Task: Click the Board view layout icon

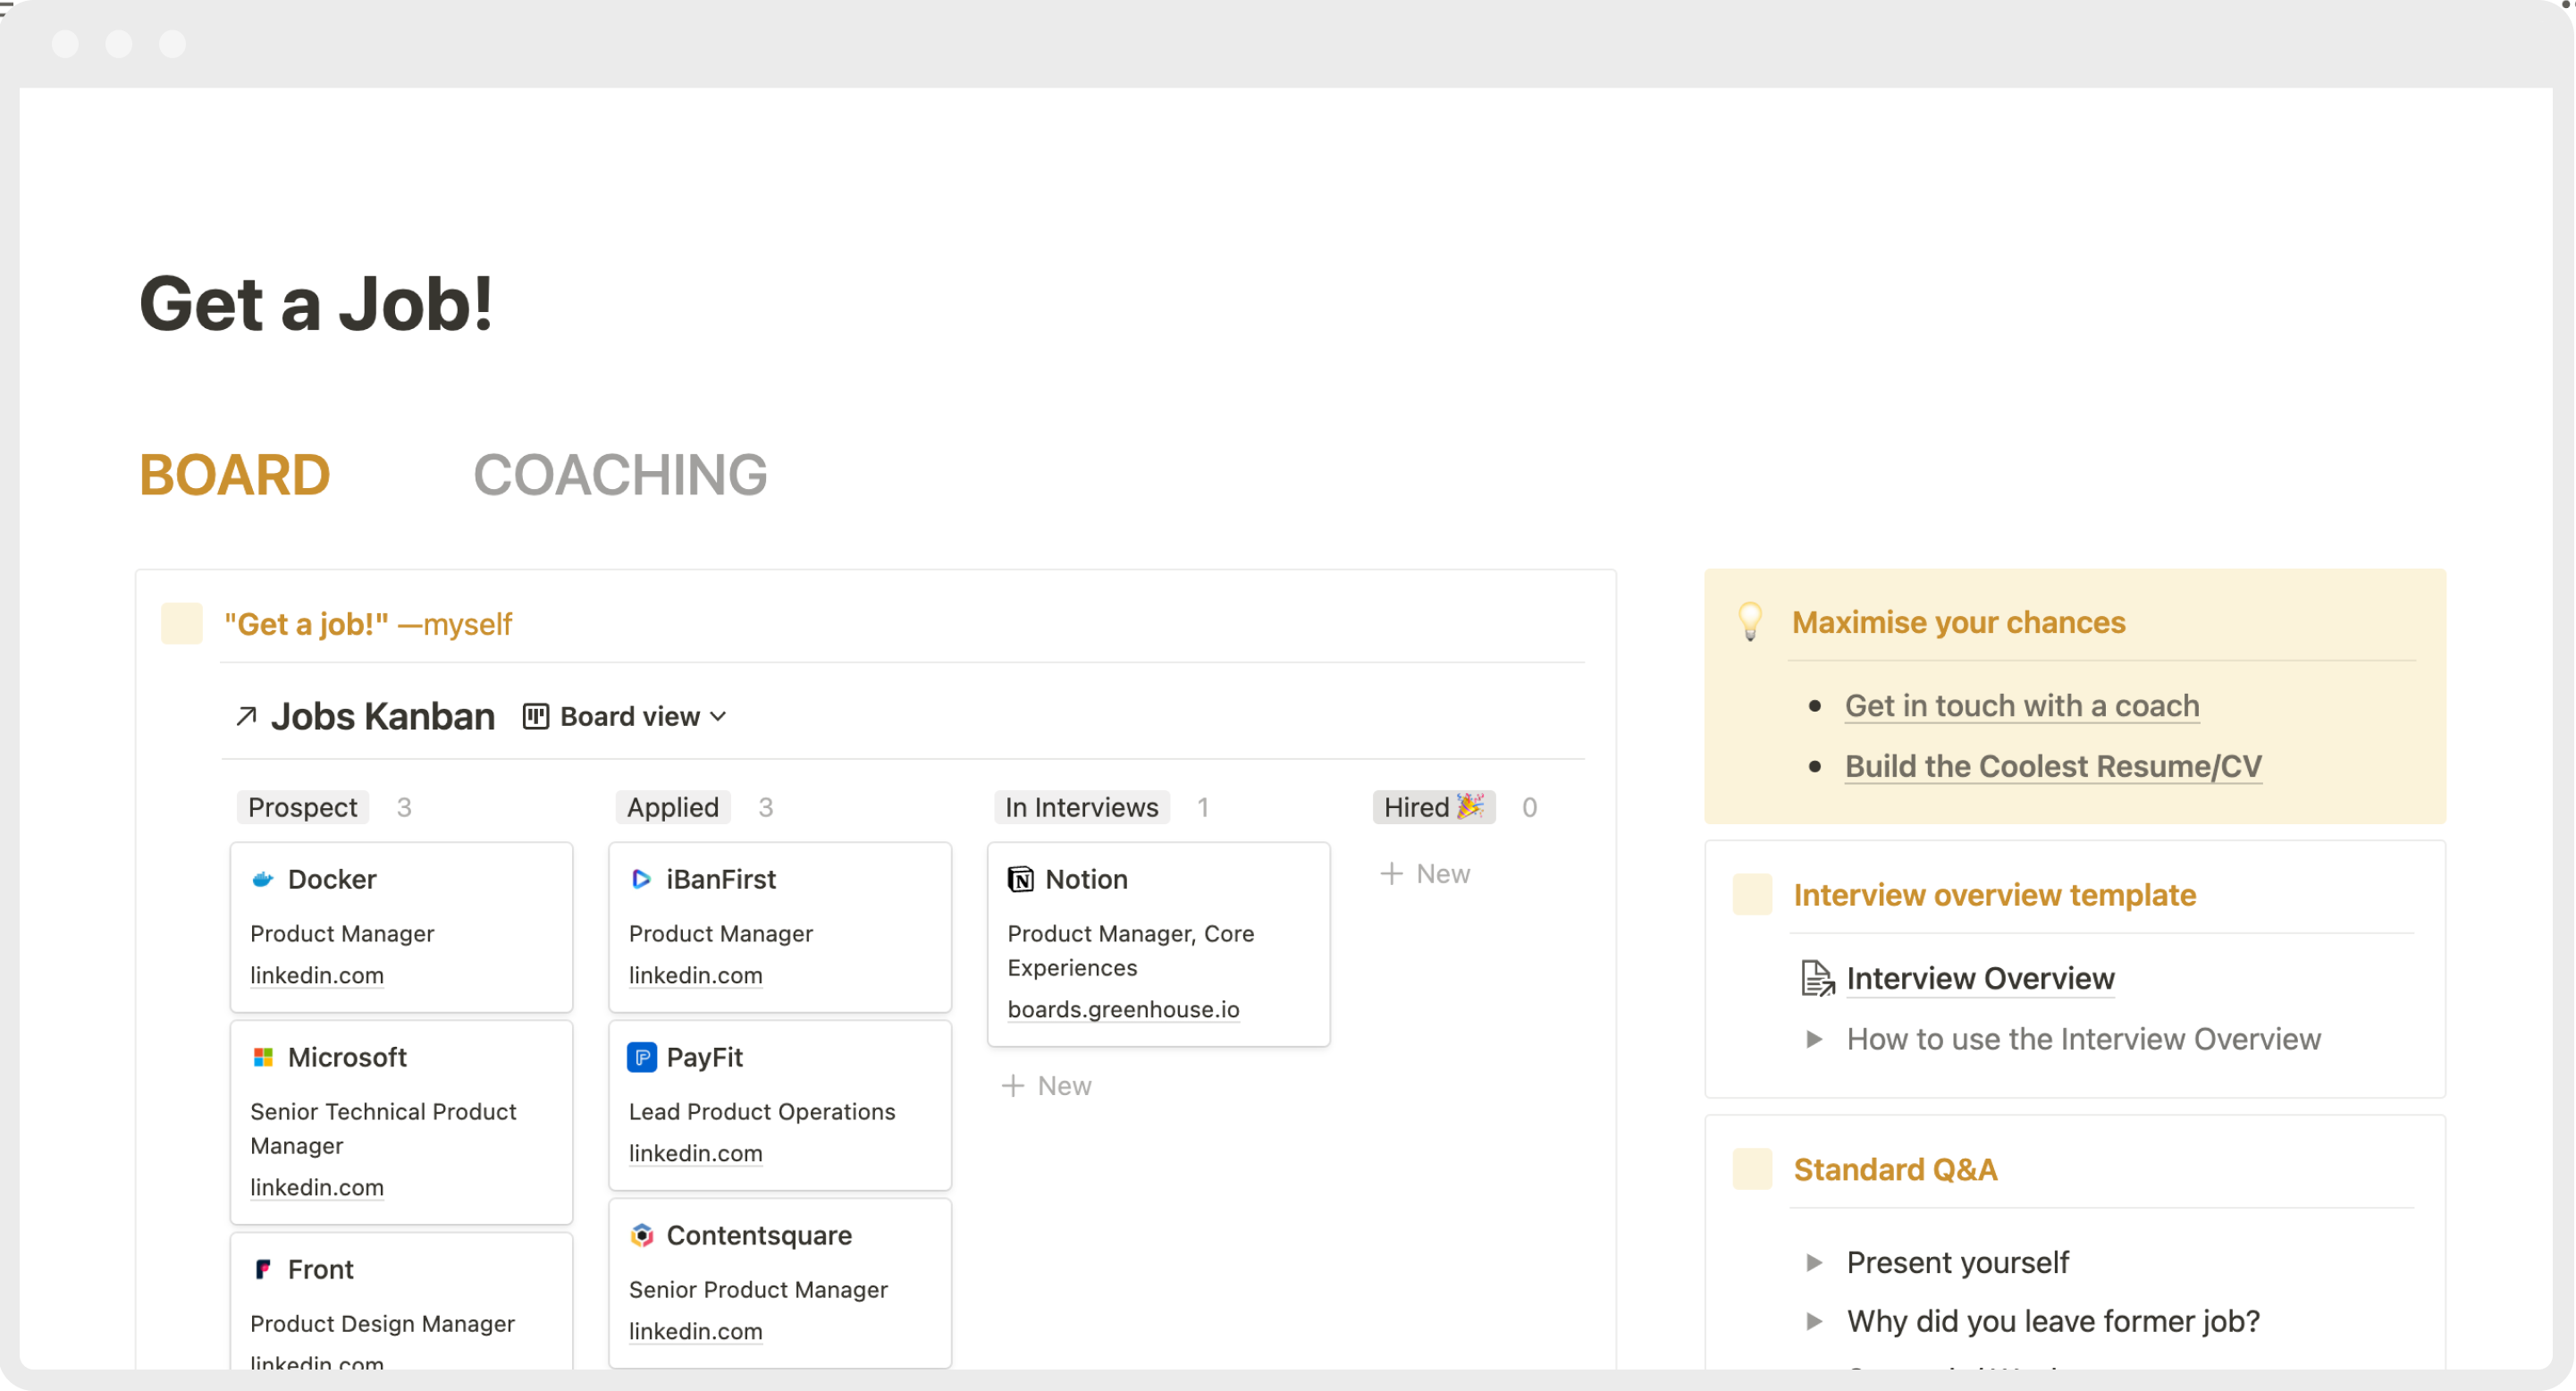Action: coord(536,716)
